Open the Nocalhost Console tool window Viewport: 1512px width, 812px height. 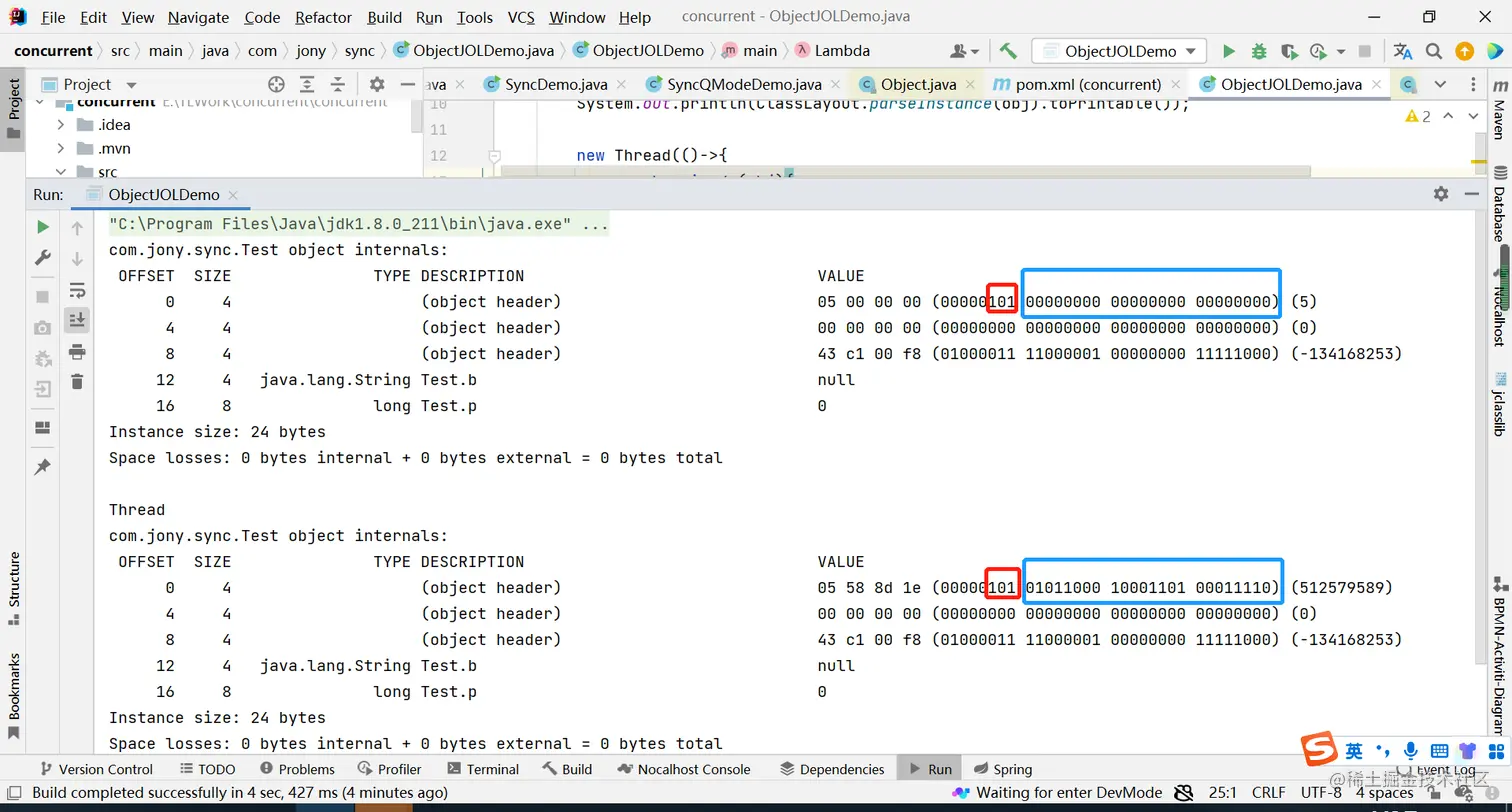click(684, 769)
